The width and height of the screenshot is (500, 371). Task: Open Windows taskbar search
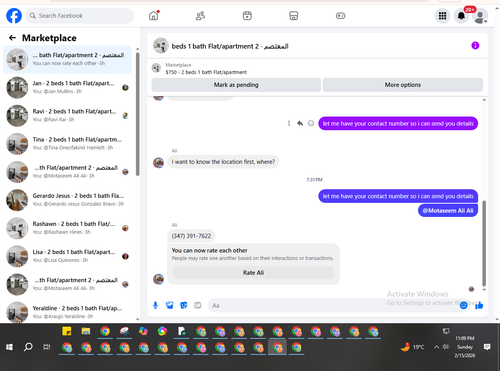click(28, 347)
